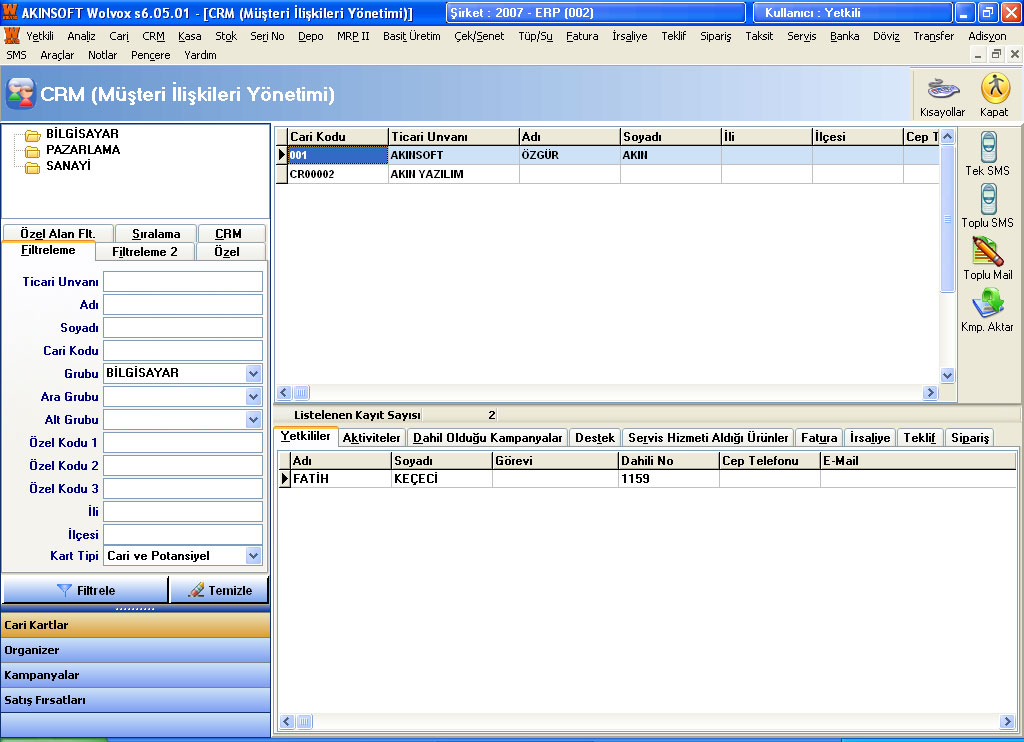
Task: Launch Toplu Mail bulk email tool
Action: point(987,258)
